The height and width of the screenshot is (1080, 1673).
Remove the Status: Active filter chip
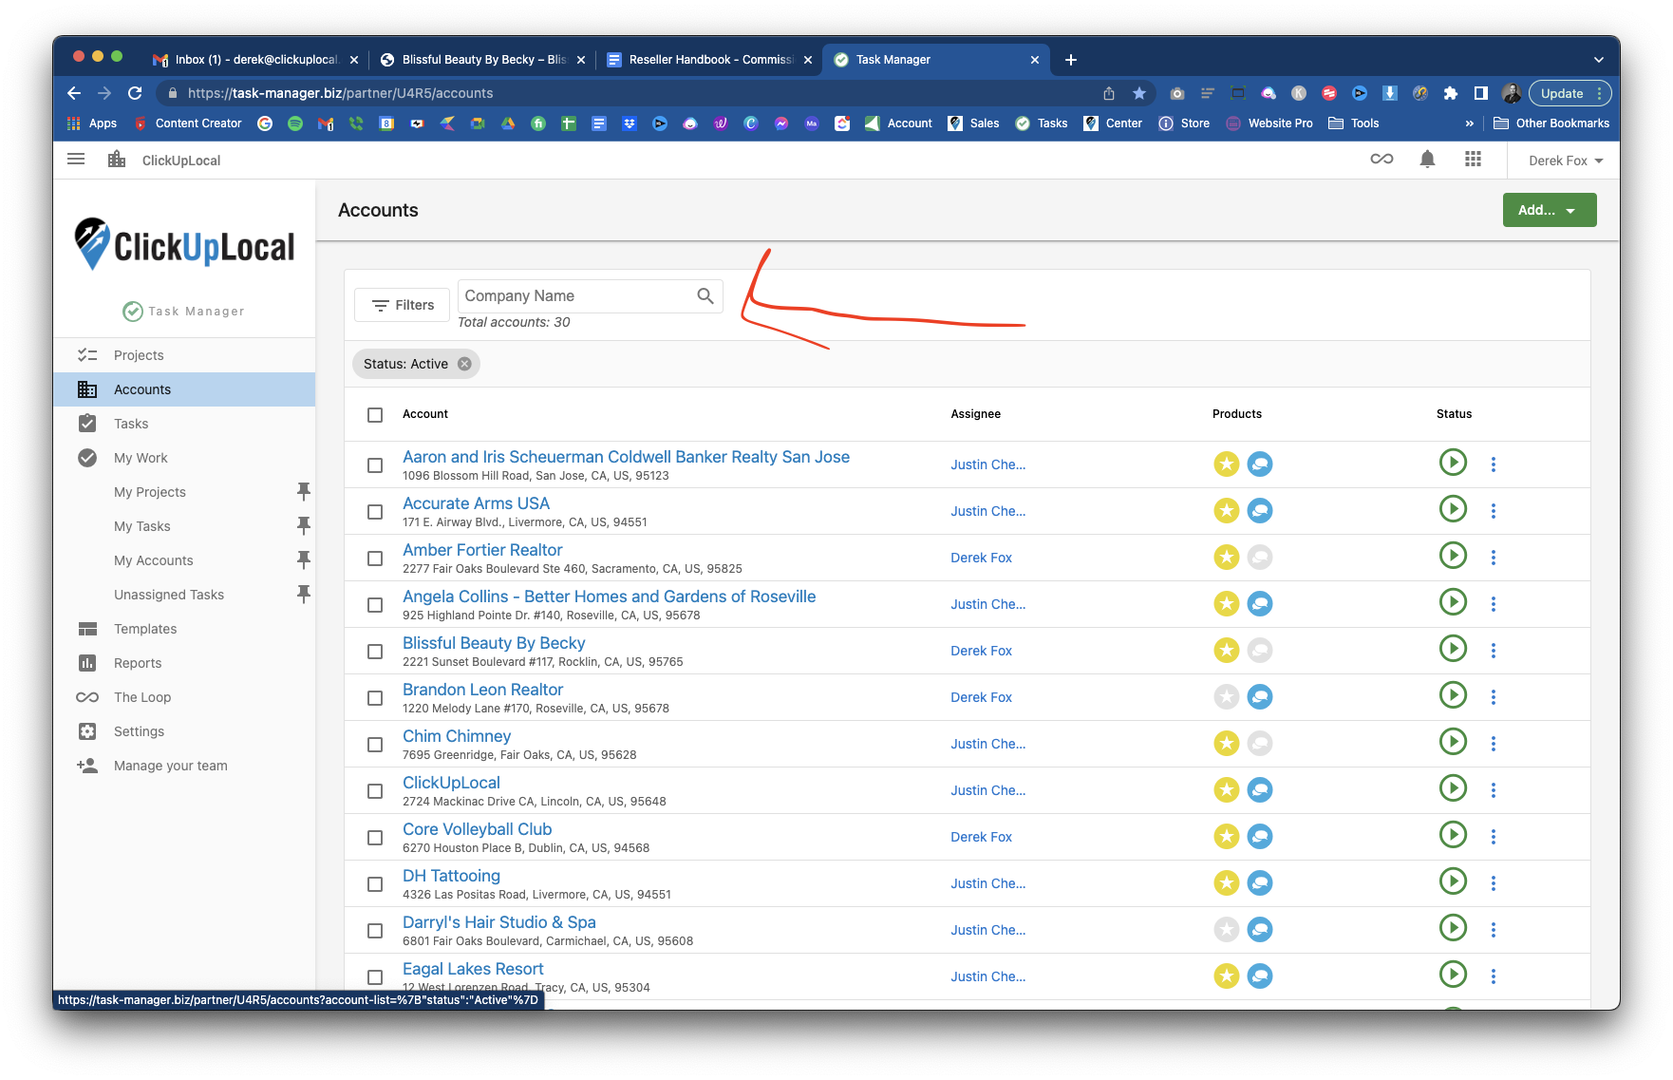465,364
